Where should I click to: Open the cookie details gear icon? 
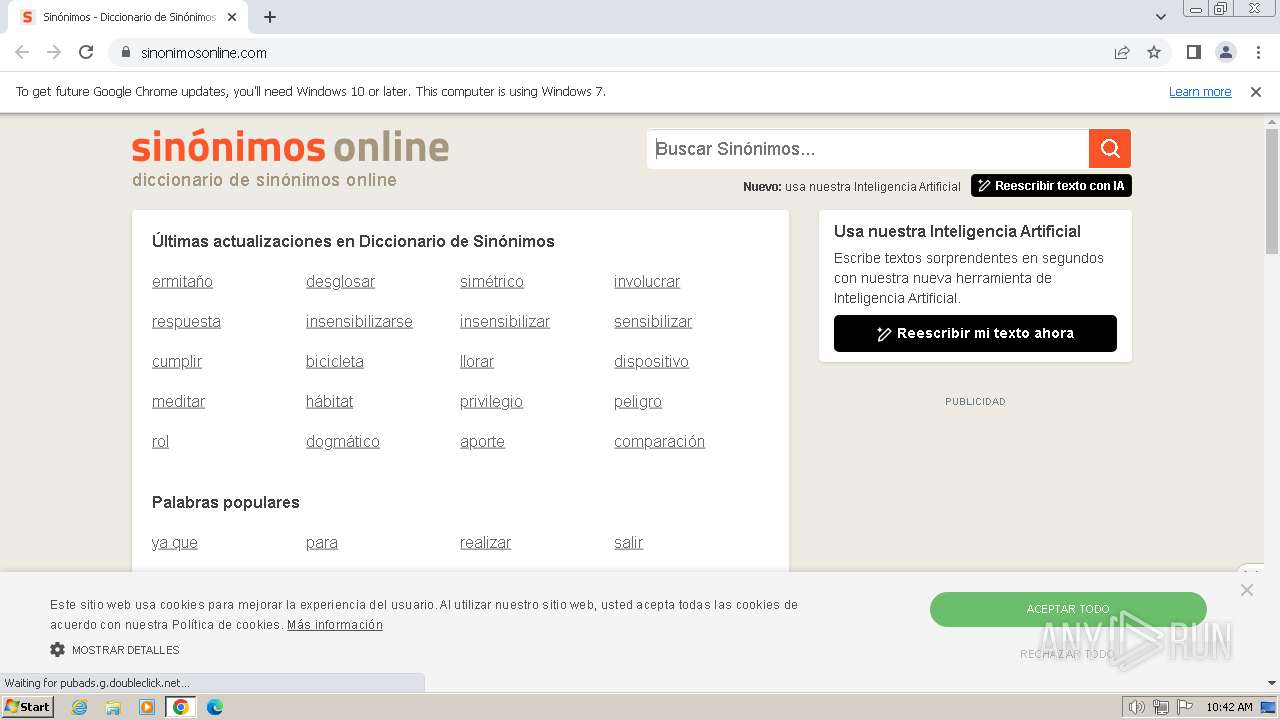pos(57,650)
